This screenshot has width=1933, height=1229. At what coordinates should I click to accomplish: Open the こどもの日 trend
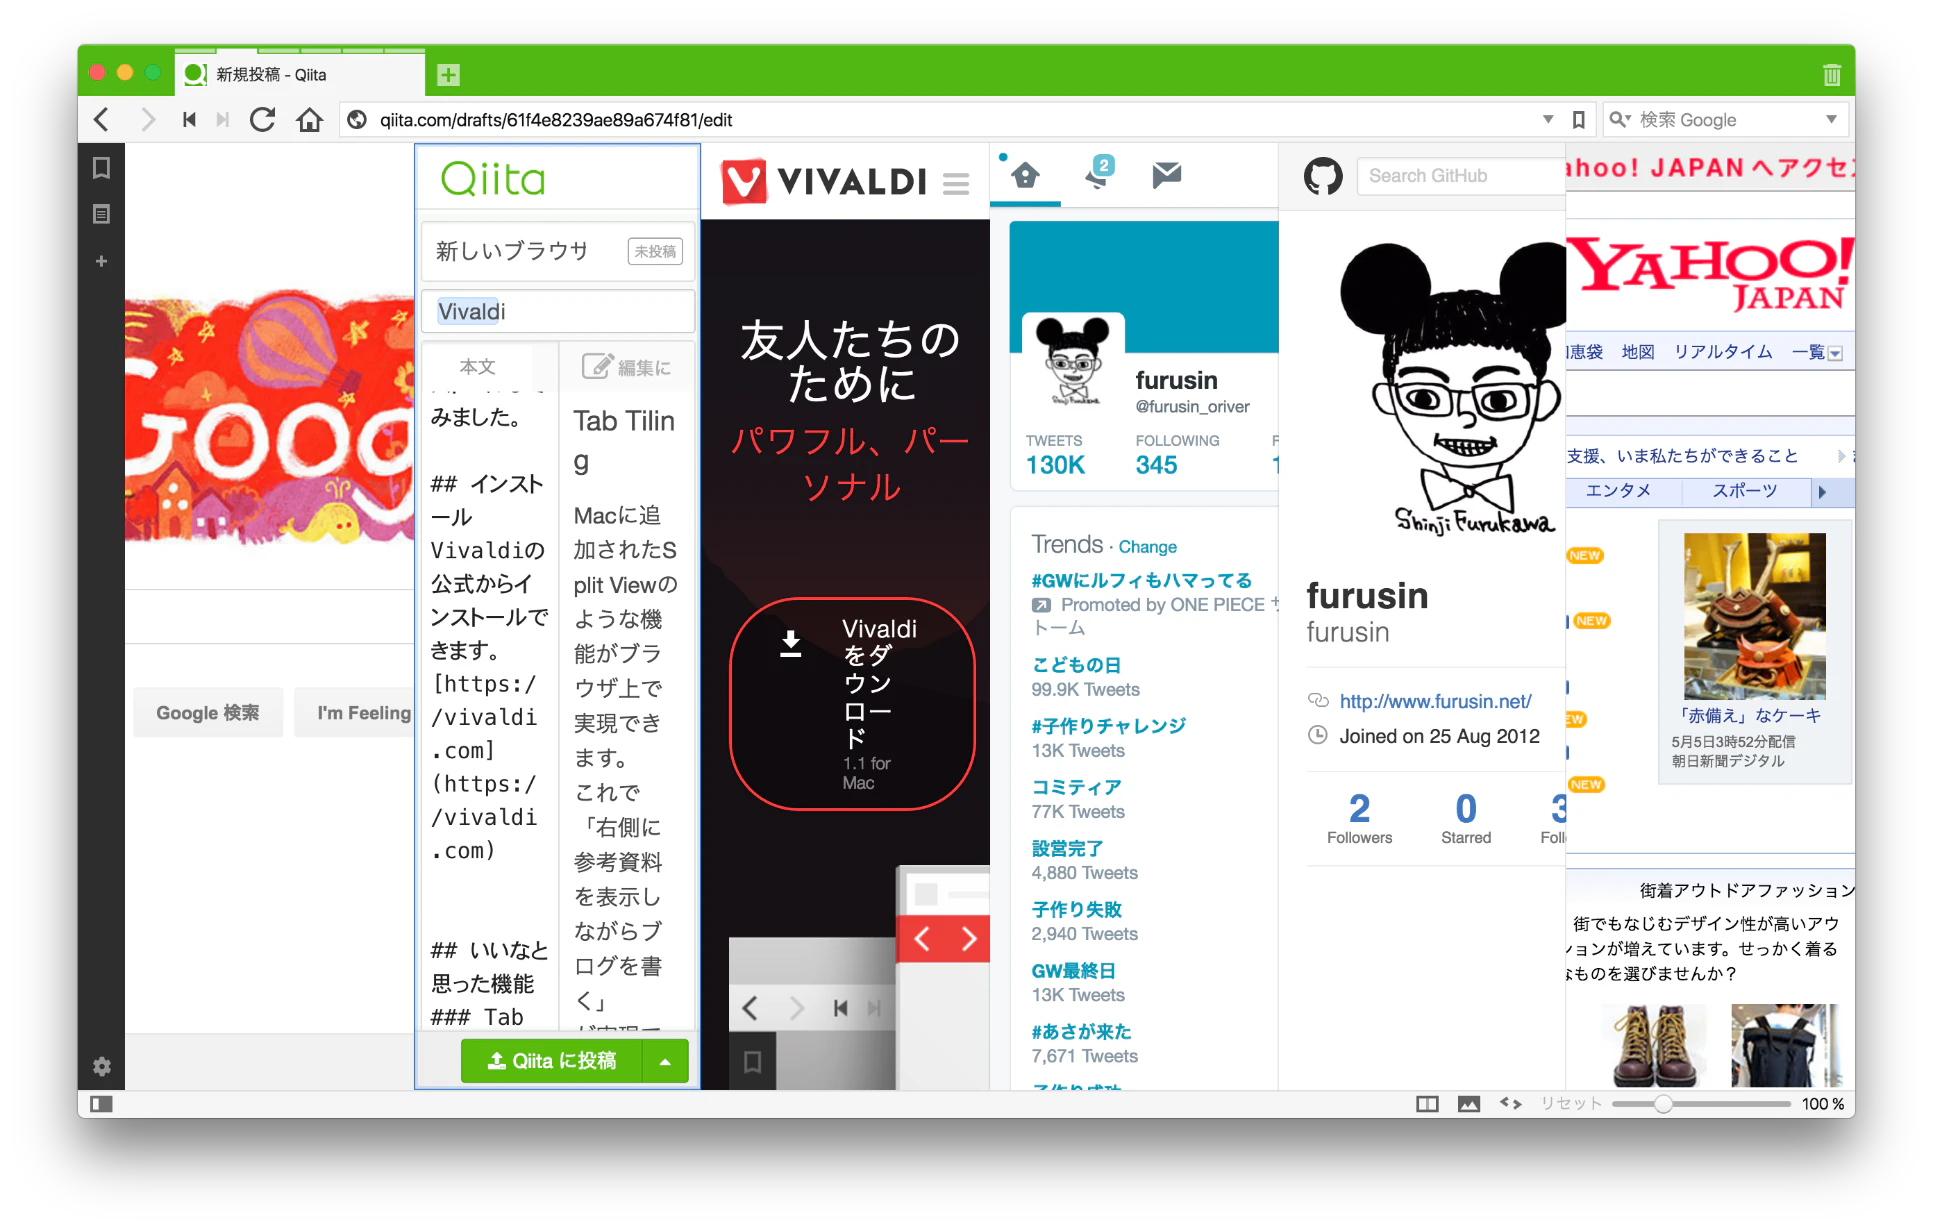coord(1076,665)
